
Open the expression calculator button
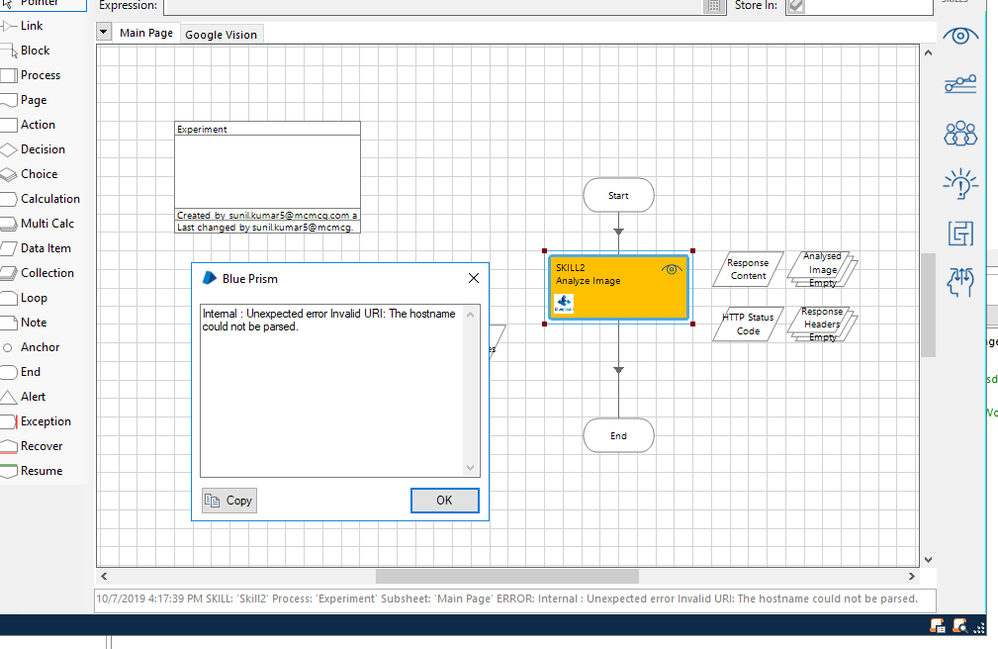713,6
